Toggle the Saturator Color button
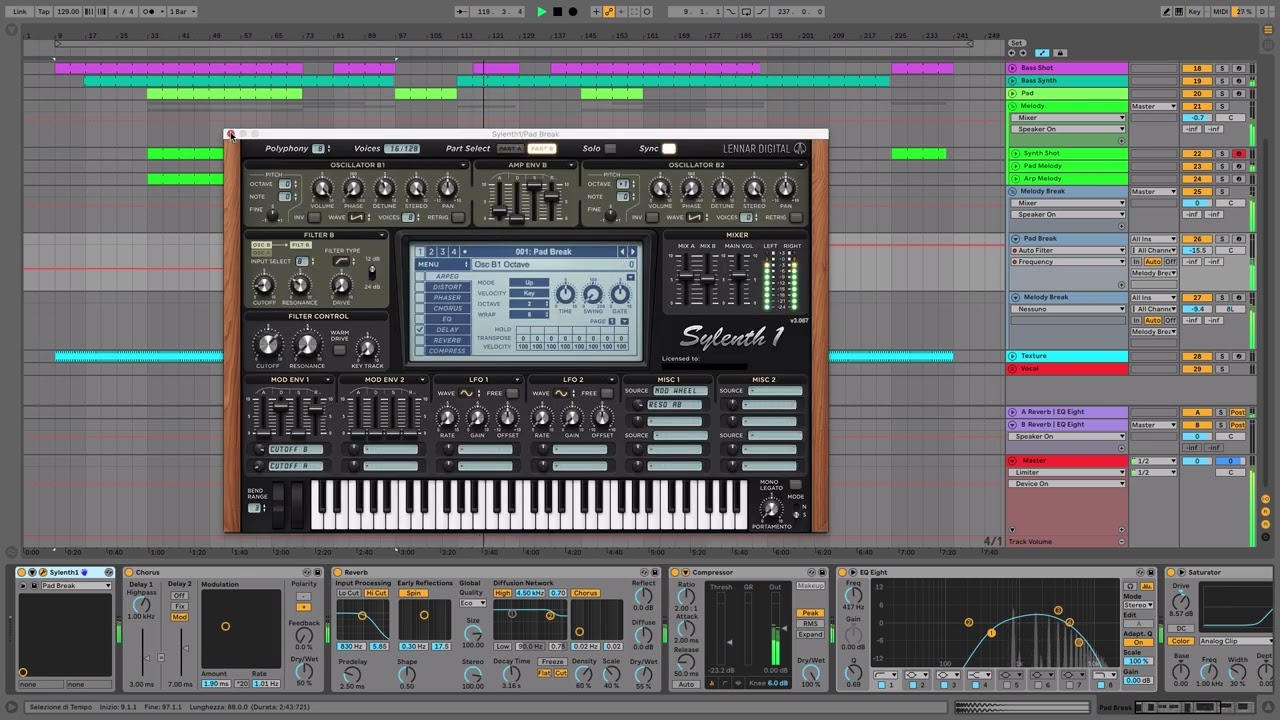The width and height of the screenshot is (1280, 720). pyautogui.click(x=1181, y=641)
